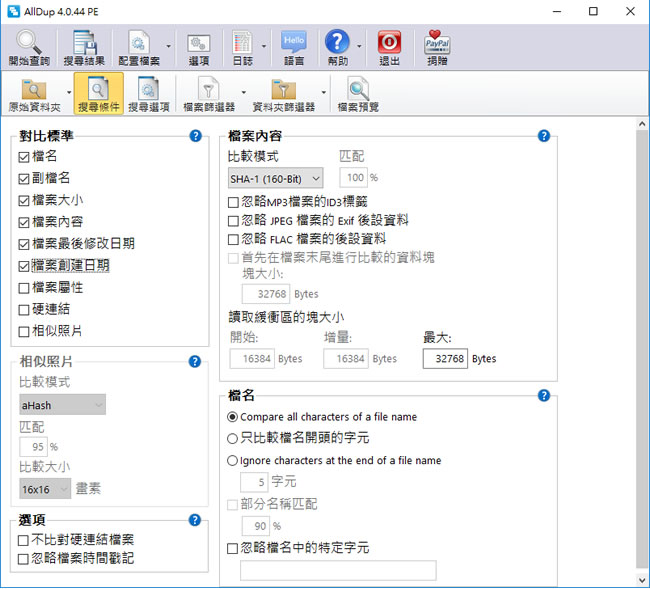Switch to the 搜尋選項 tab
The height and width of the screenshot is (589, 650).
[x=149, y=92]
